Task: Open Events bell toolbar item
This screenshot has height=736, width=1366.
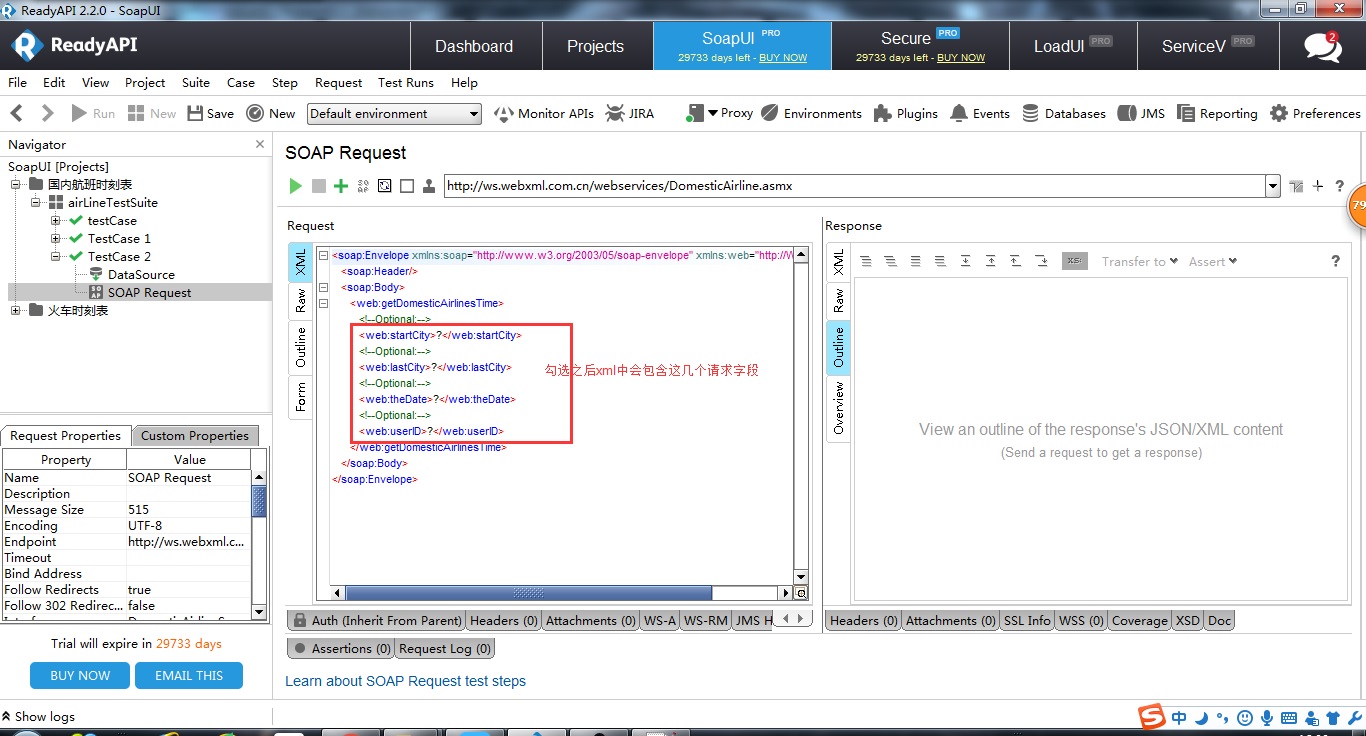Action: 980,113
